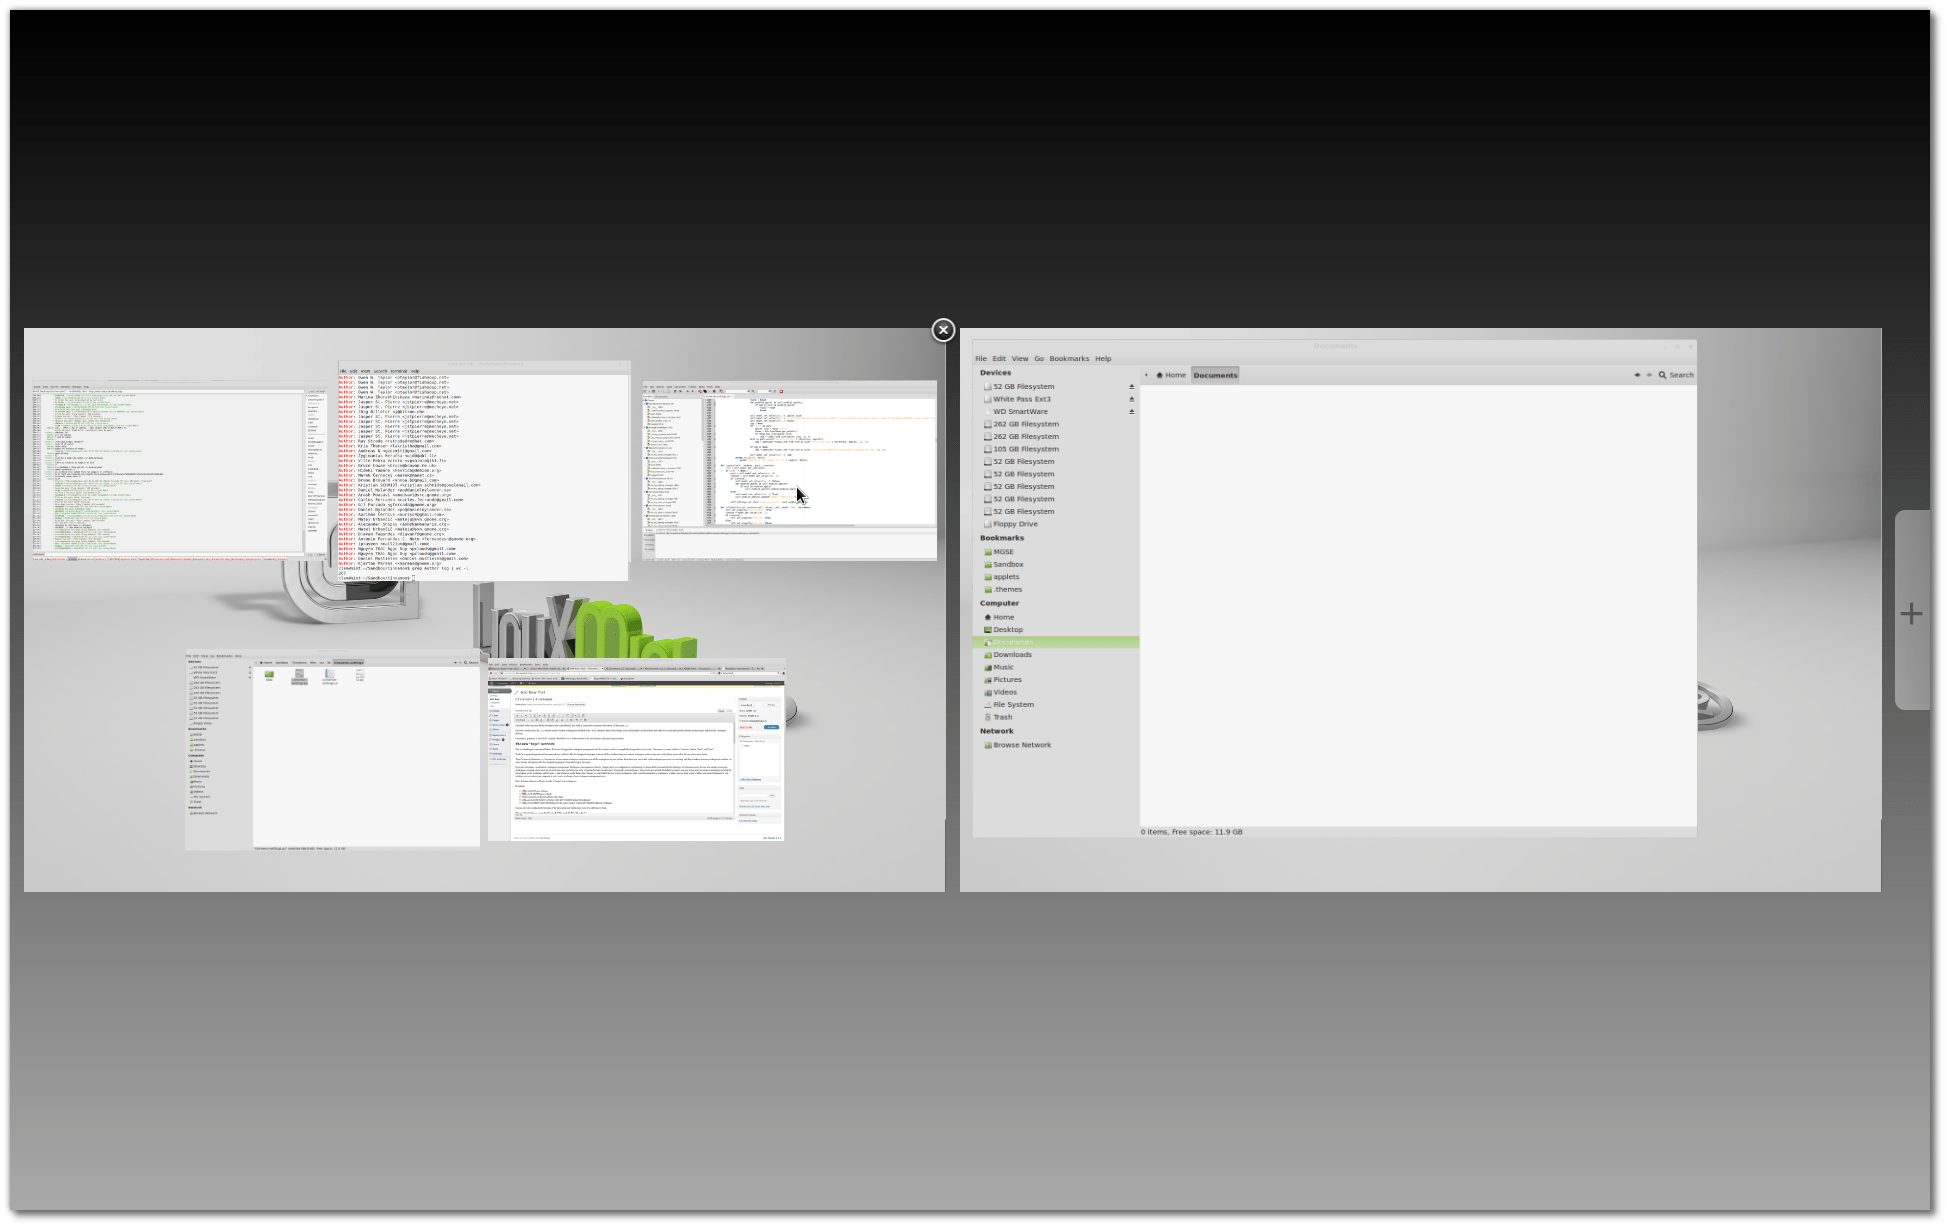Click the add workspace plus button
The image size is (1947, 1227).
click(1911, 613)
